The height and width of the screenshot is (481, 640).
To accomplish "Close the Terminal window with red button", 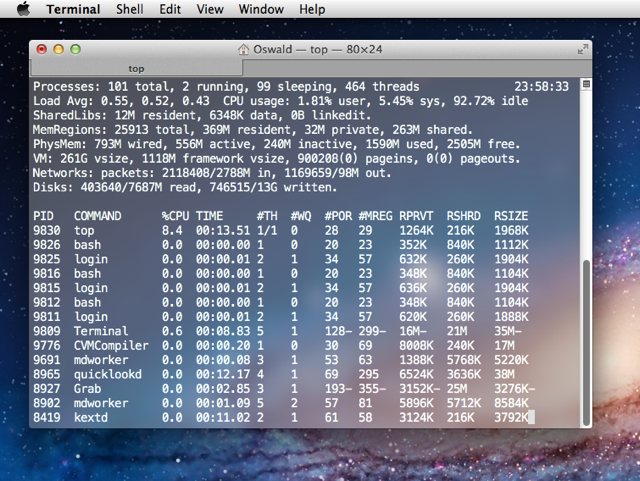I will pos(42,48).
